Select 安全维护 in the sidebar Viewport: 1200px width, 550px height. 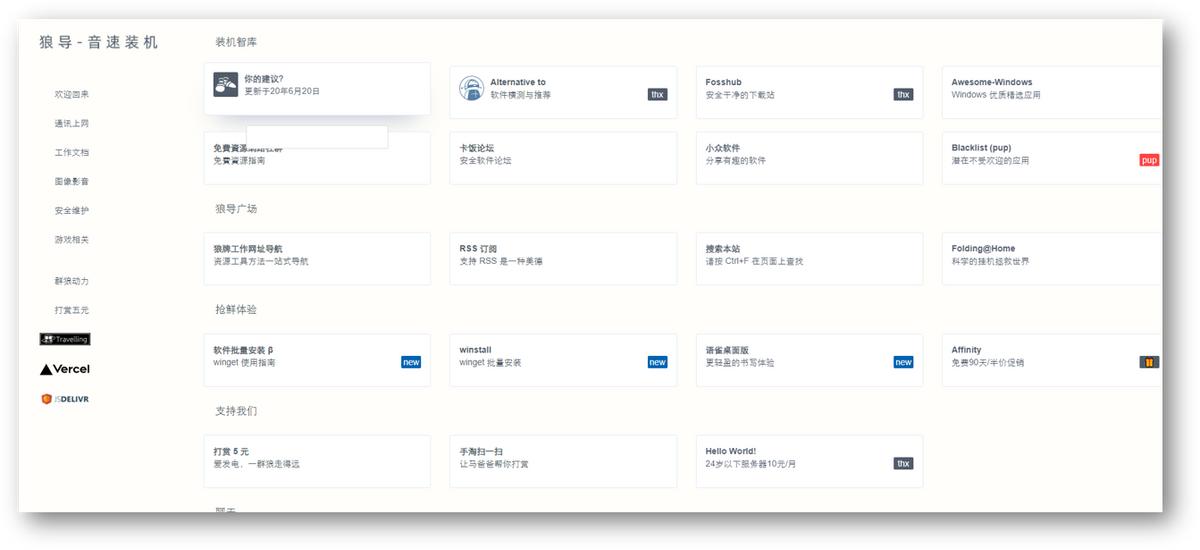point(72,210)
